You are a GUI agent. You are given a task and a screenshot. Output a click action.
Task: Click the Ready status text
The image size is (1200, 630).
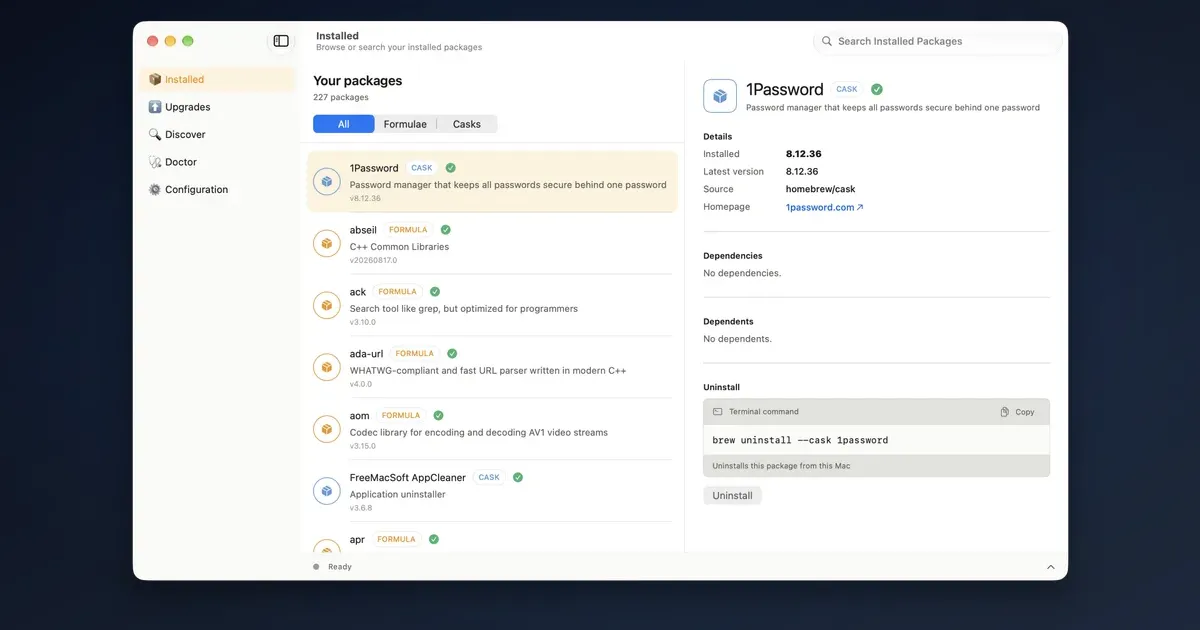click(x=340, y=567)
